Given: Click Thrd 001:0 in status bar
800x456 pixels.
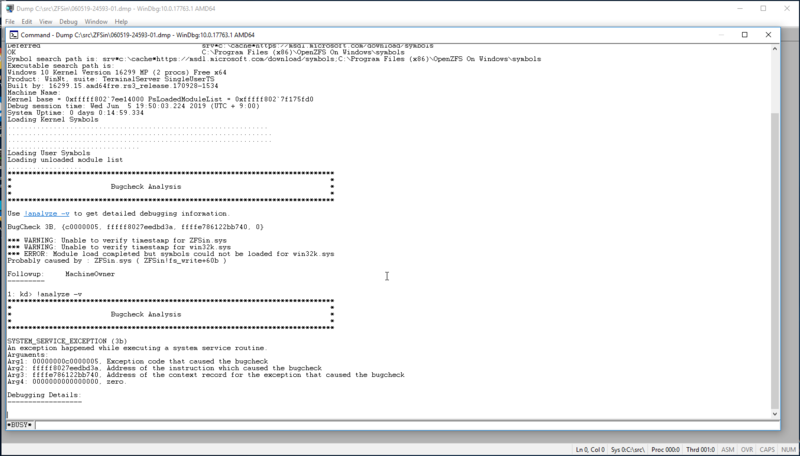Looking at the screenshot, I should pos(700,450).
